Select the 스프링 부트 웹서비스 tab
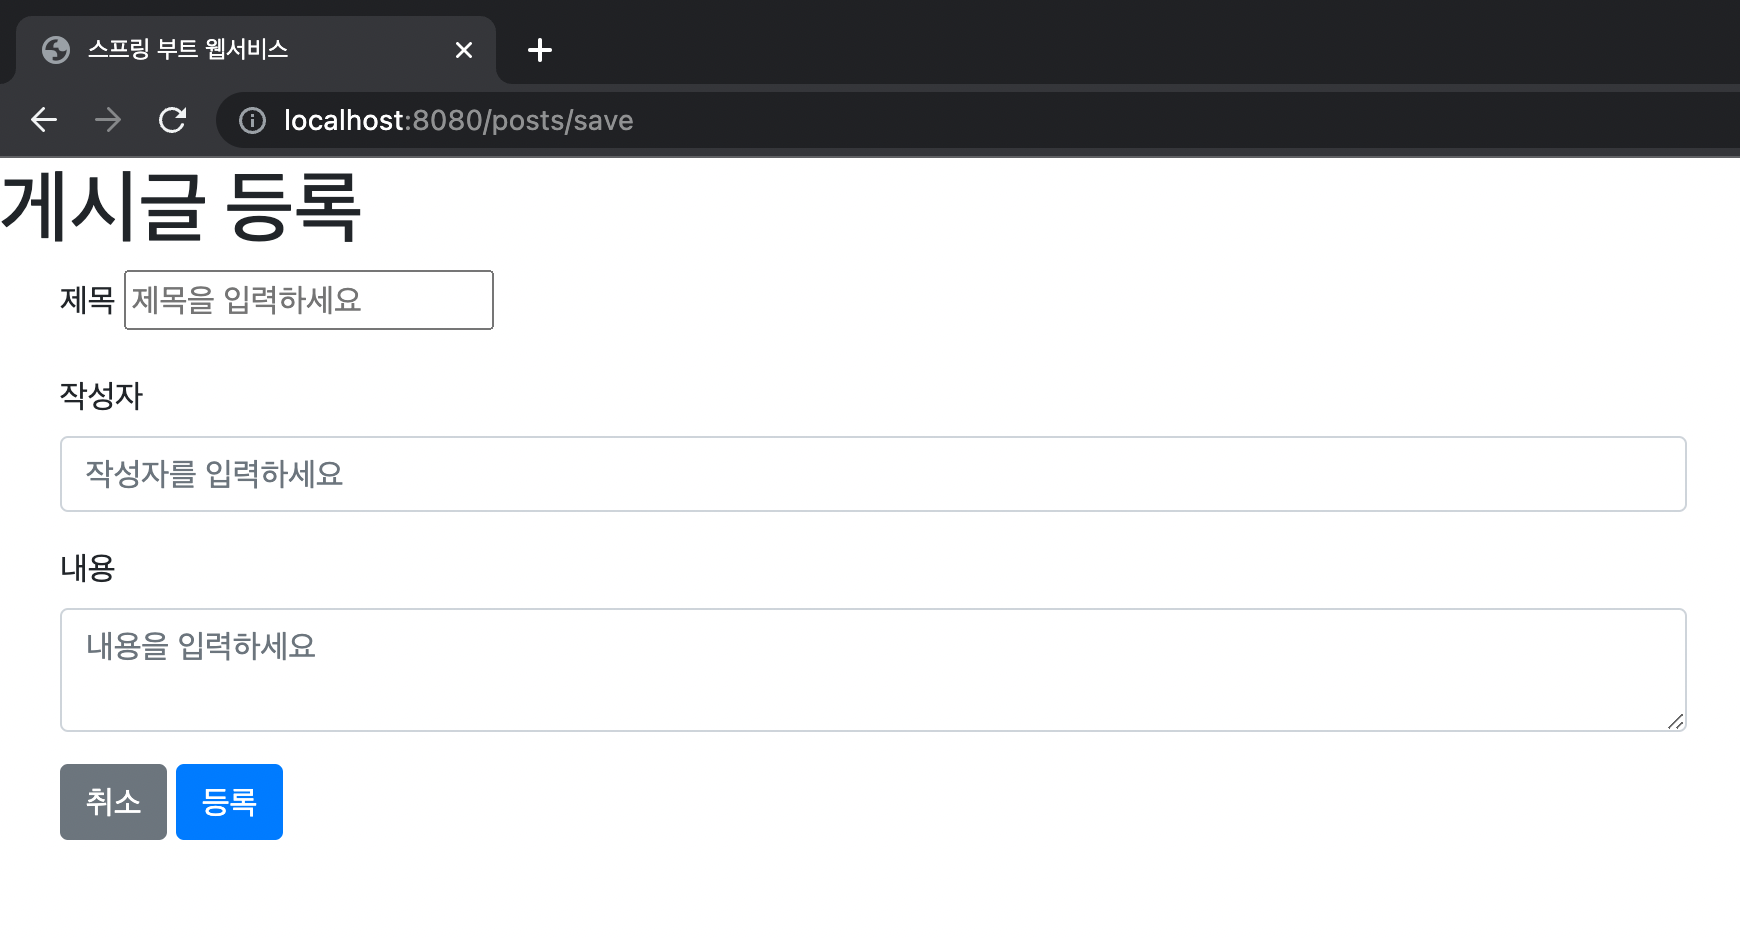Viewport: 1740px width, 938px height. (x=256, y=50)
